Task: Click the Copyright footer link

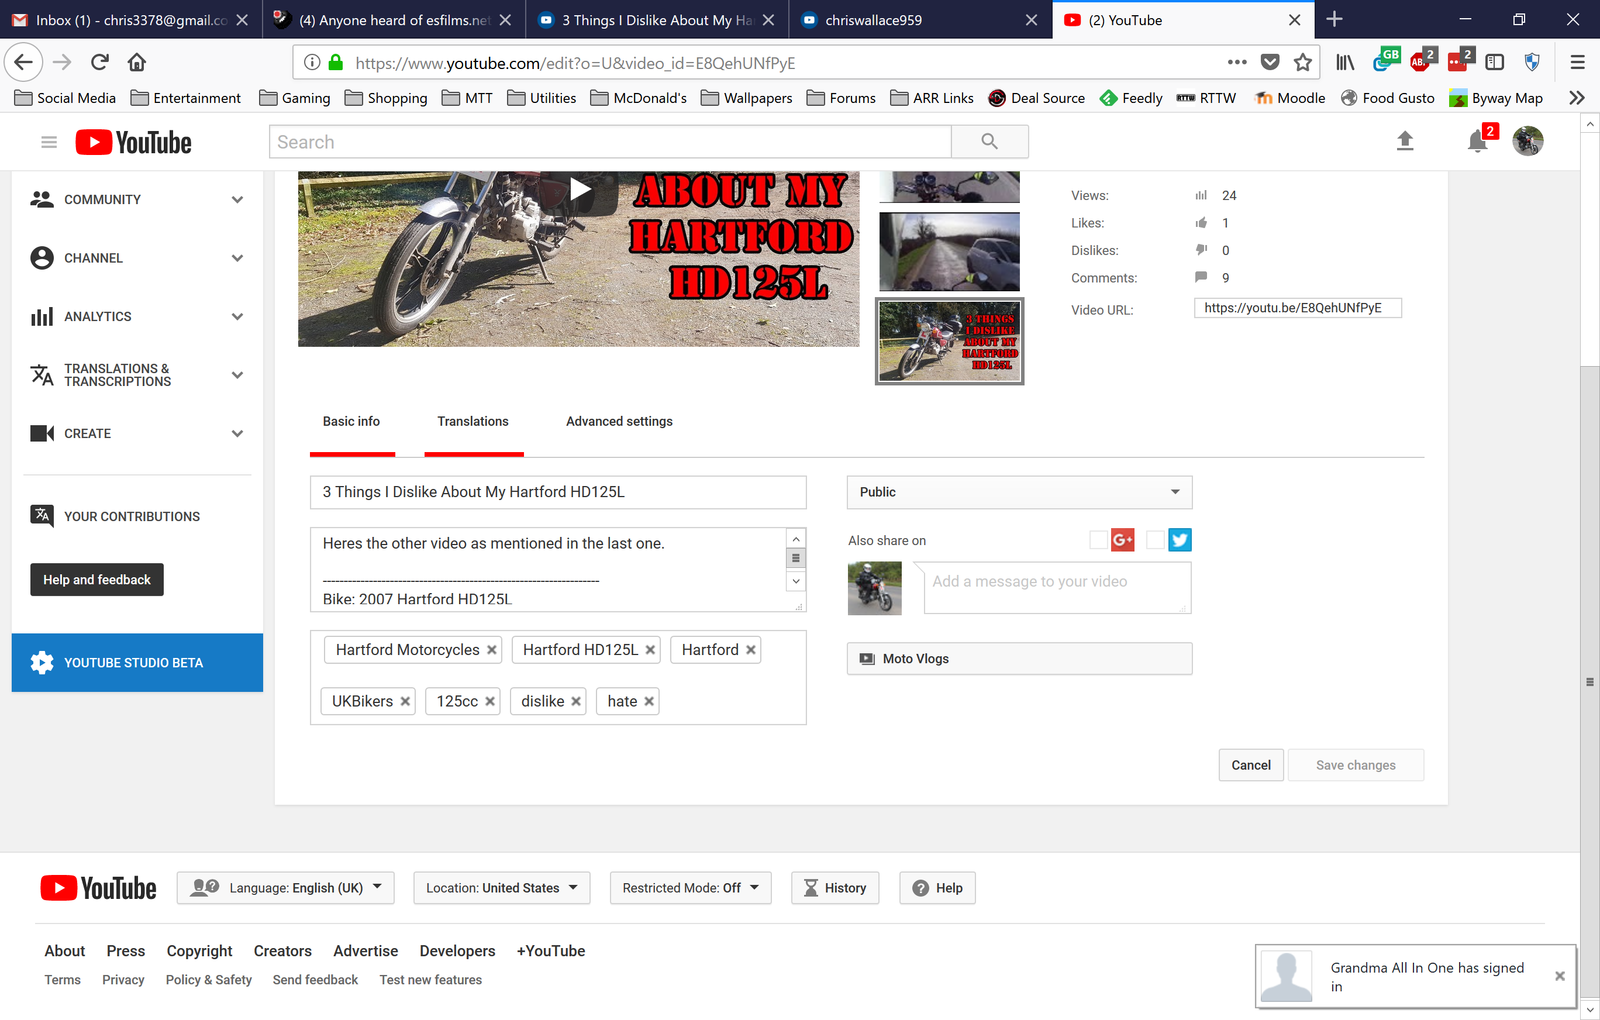Action: [199, 951]
